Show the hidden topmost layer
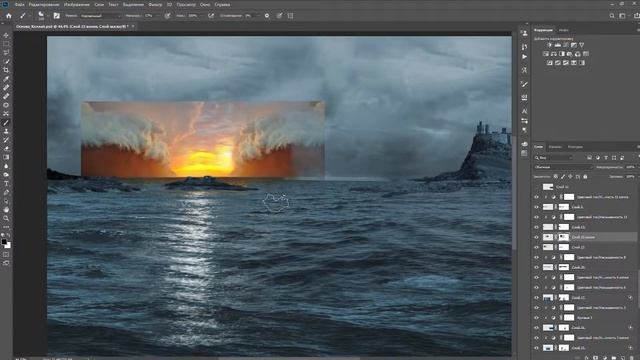Image resolution: width=640 pixels, height=360 pixels. (x=536, y=187)
